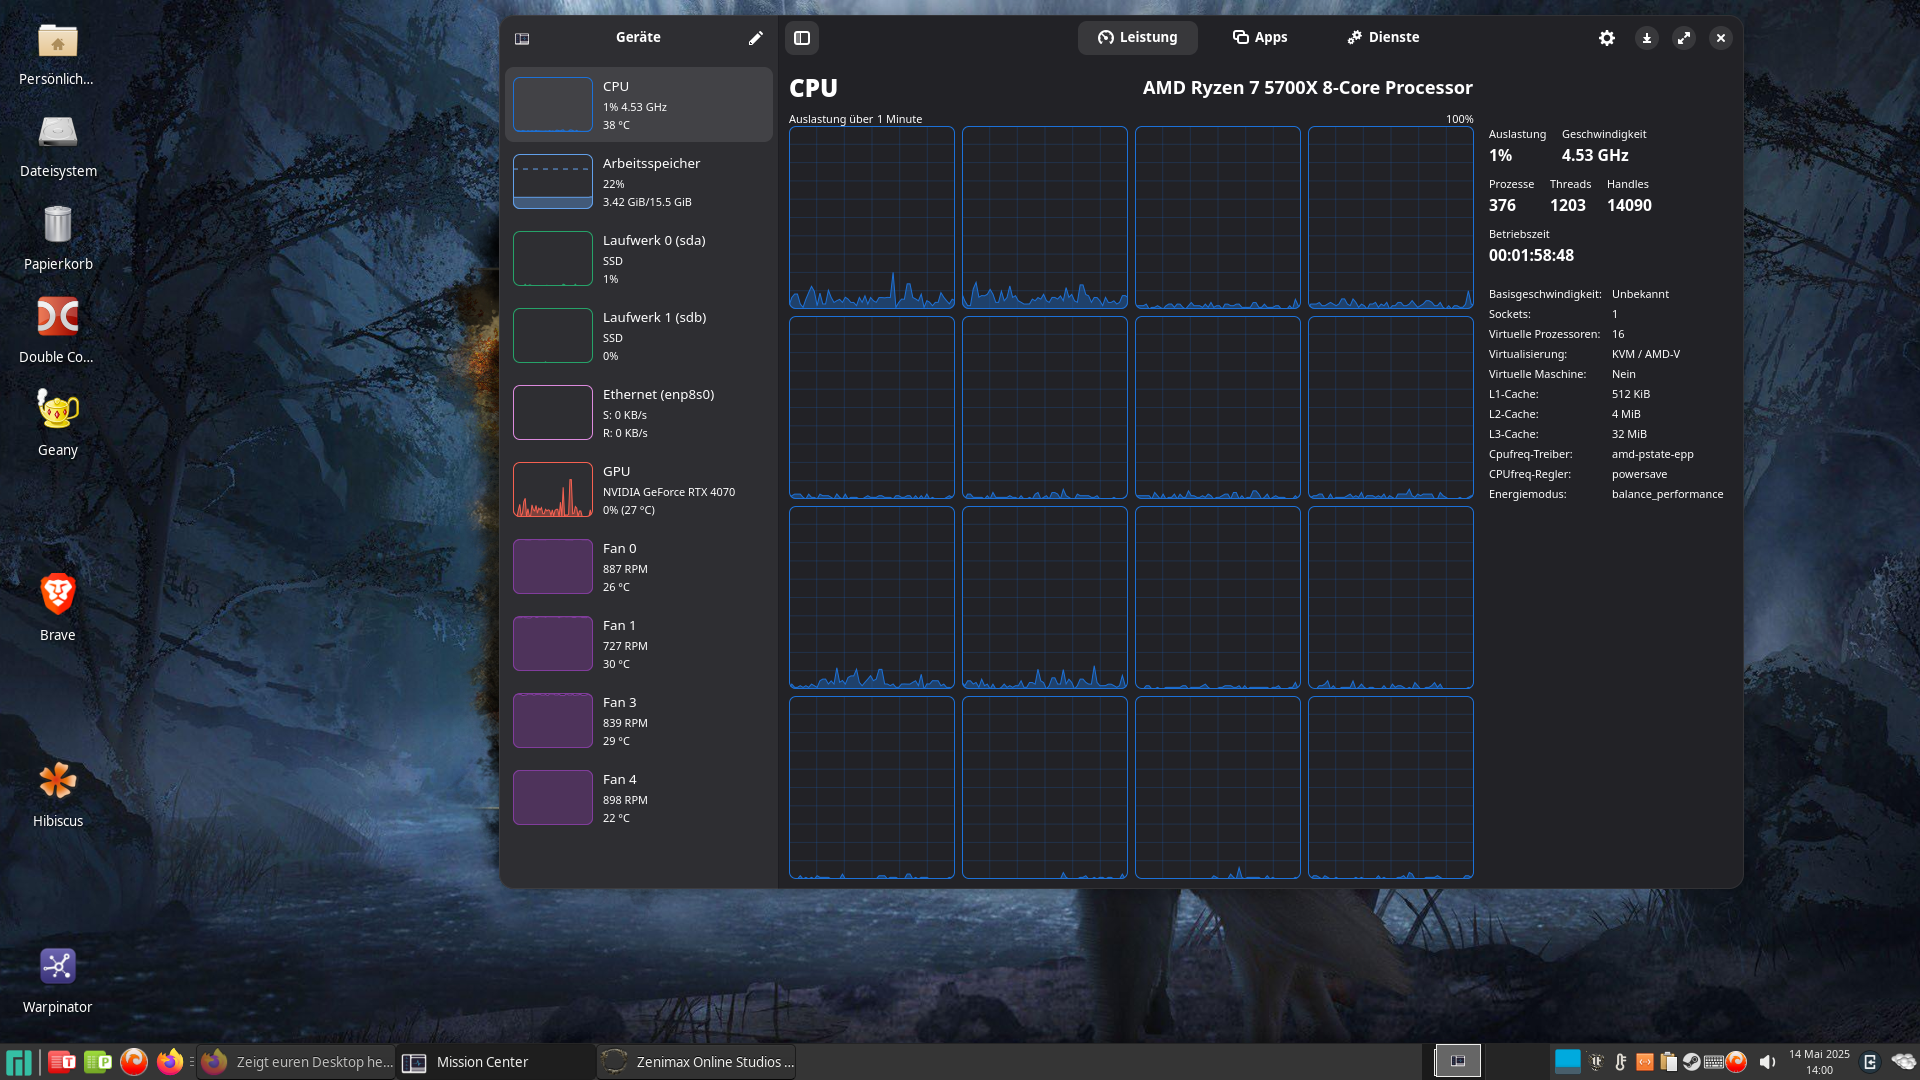Screen dimensions: 1920x1080
Task: Select the Leistung tab
Action: pos(1137,37)
